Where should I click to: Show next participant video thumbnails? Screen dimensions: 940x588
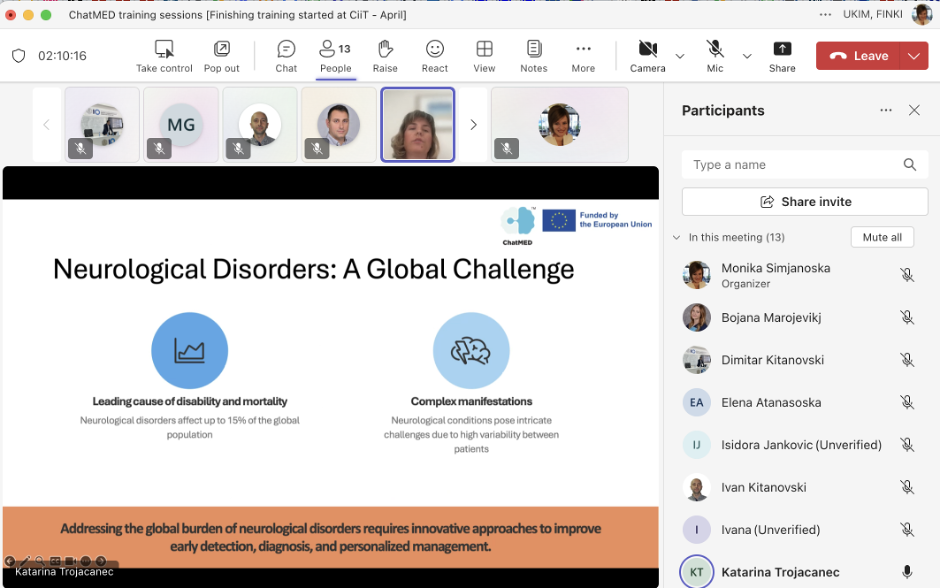click(473, 125)
